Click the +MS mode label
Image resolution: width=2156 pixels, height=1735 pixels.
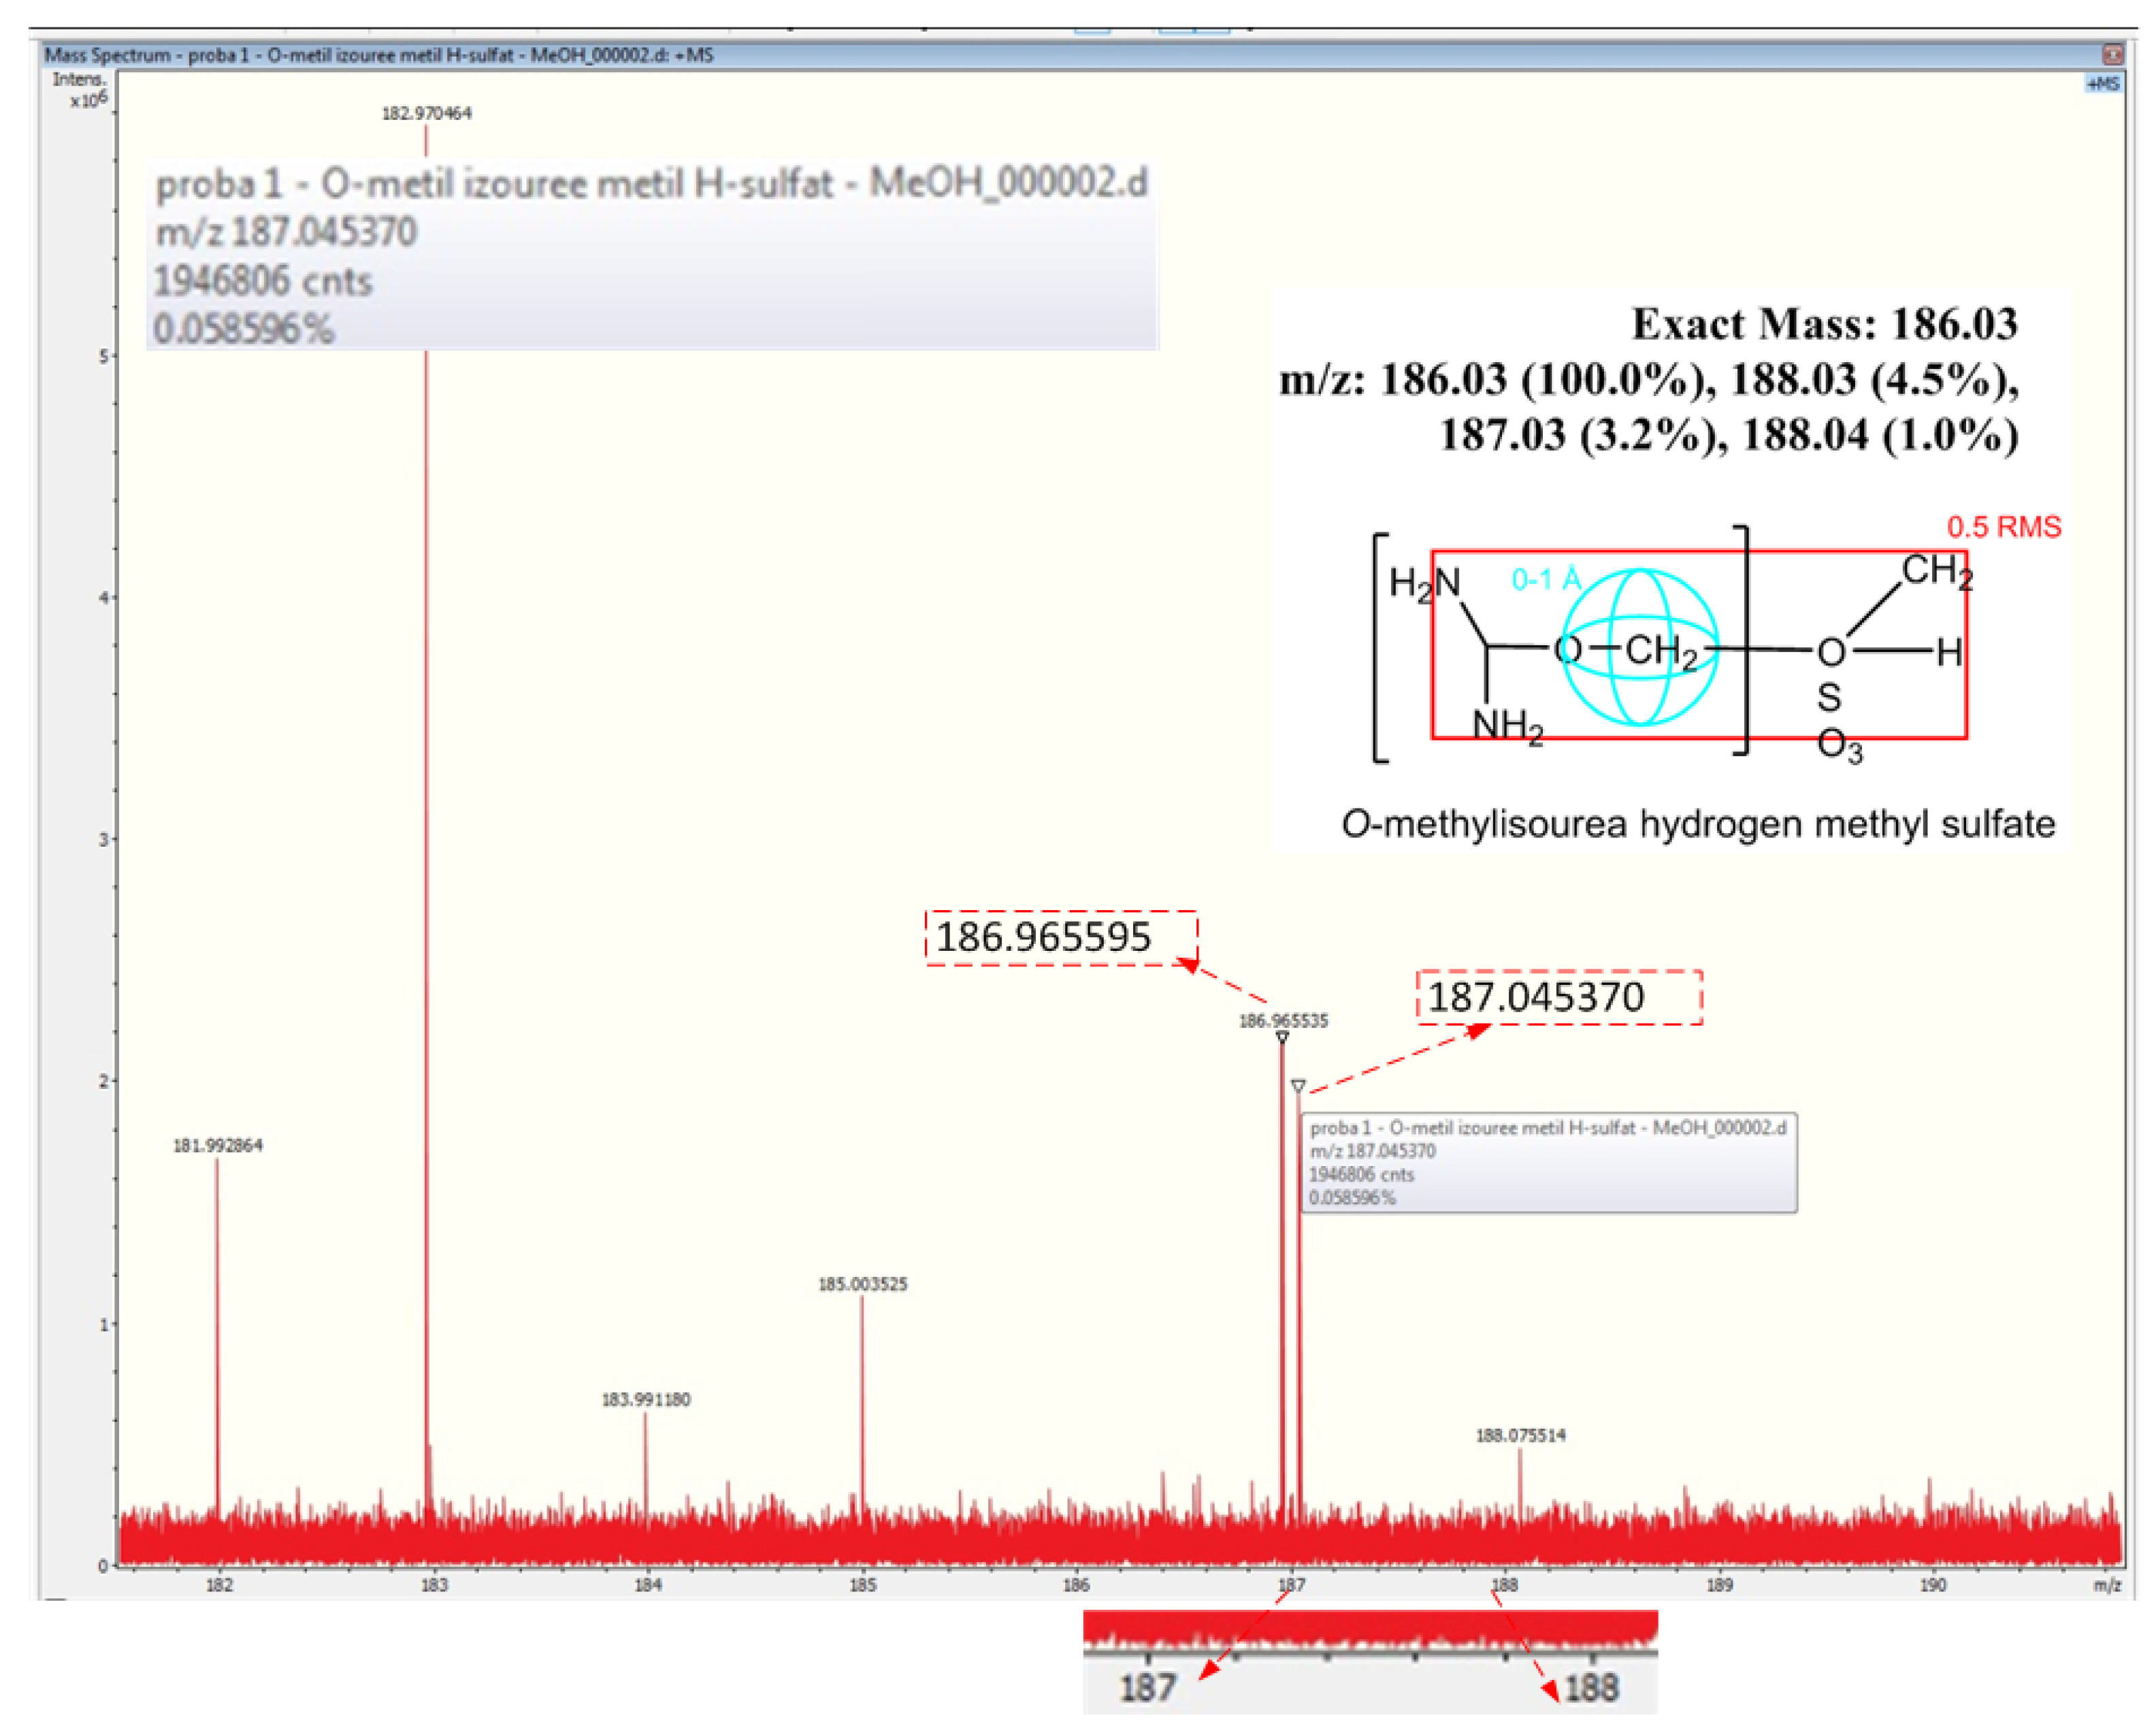coord(2103,84)
